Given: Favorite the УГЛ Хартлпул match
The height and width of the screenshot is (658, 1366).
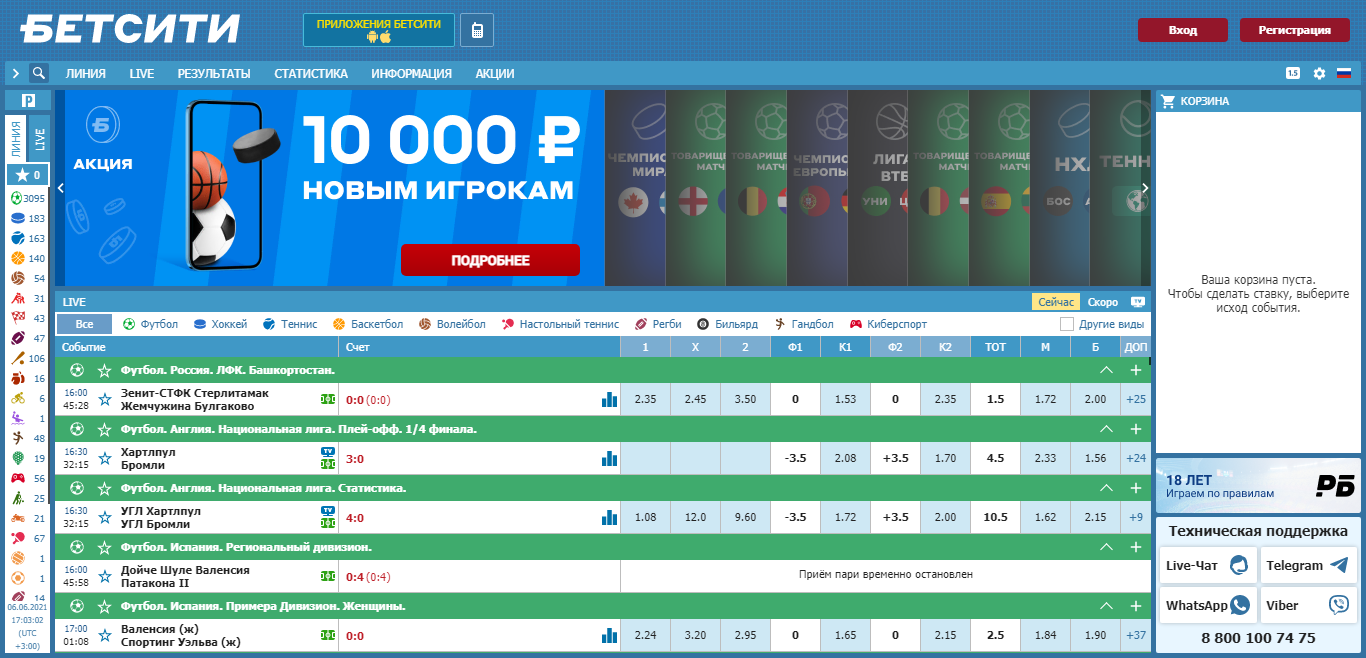Looking at the screenshot, I should [x=104, y=517].
